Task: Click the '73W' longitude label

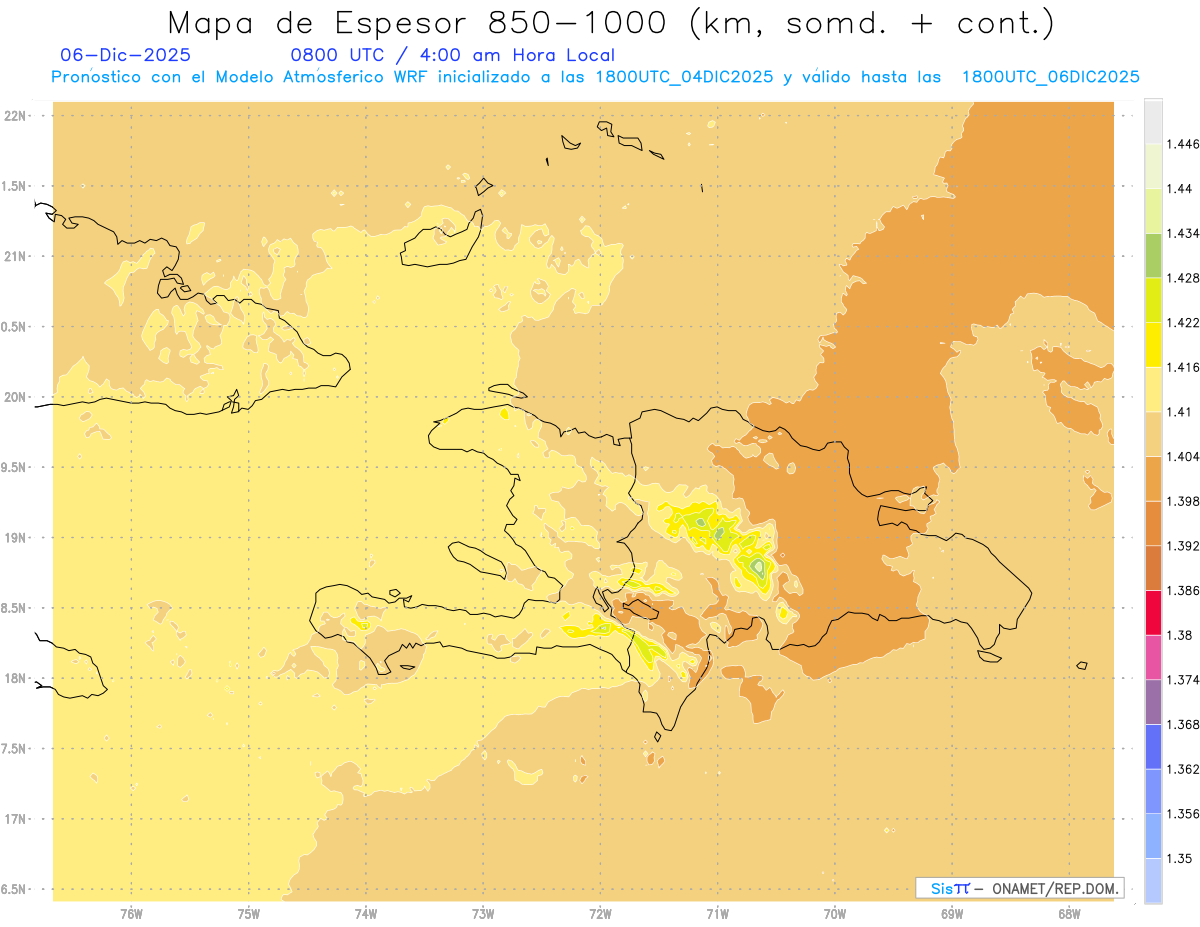Action: 483,913
